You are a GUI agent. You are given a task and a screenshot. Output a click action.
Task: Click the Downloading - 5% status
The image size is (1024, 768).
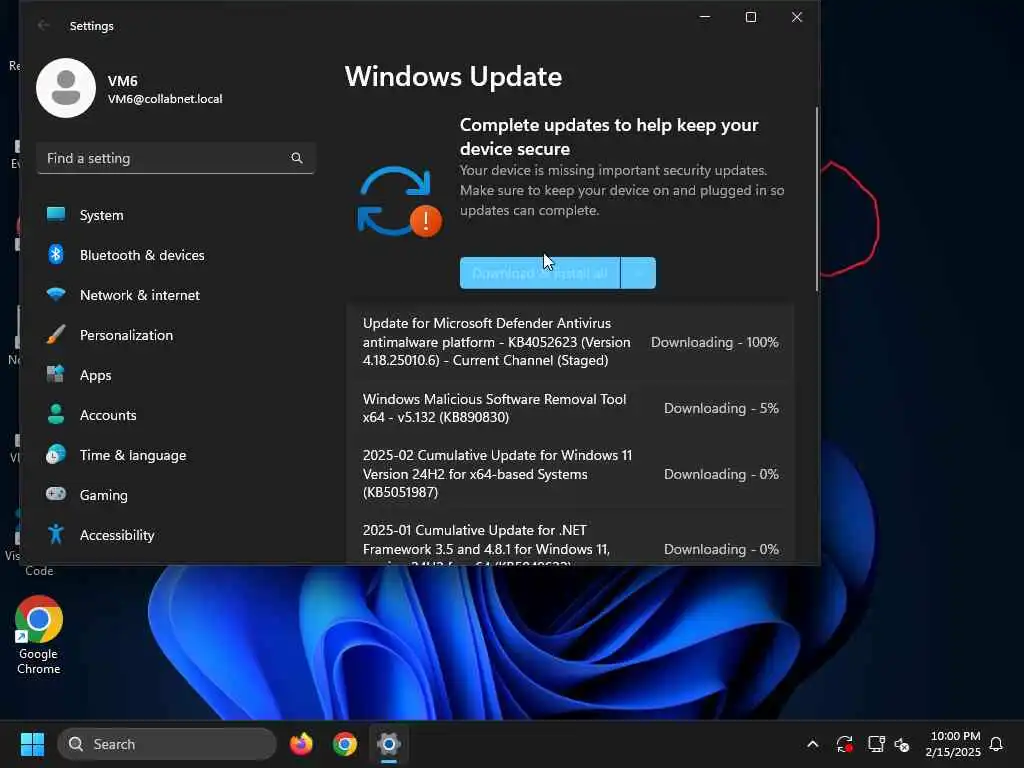tap(721, 408)
